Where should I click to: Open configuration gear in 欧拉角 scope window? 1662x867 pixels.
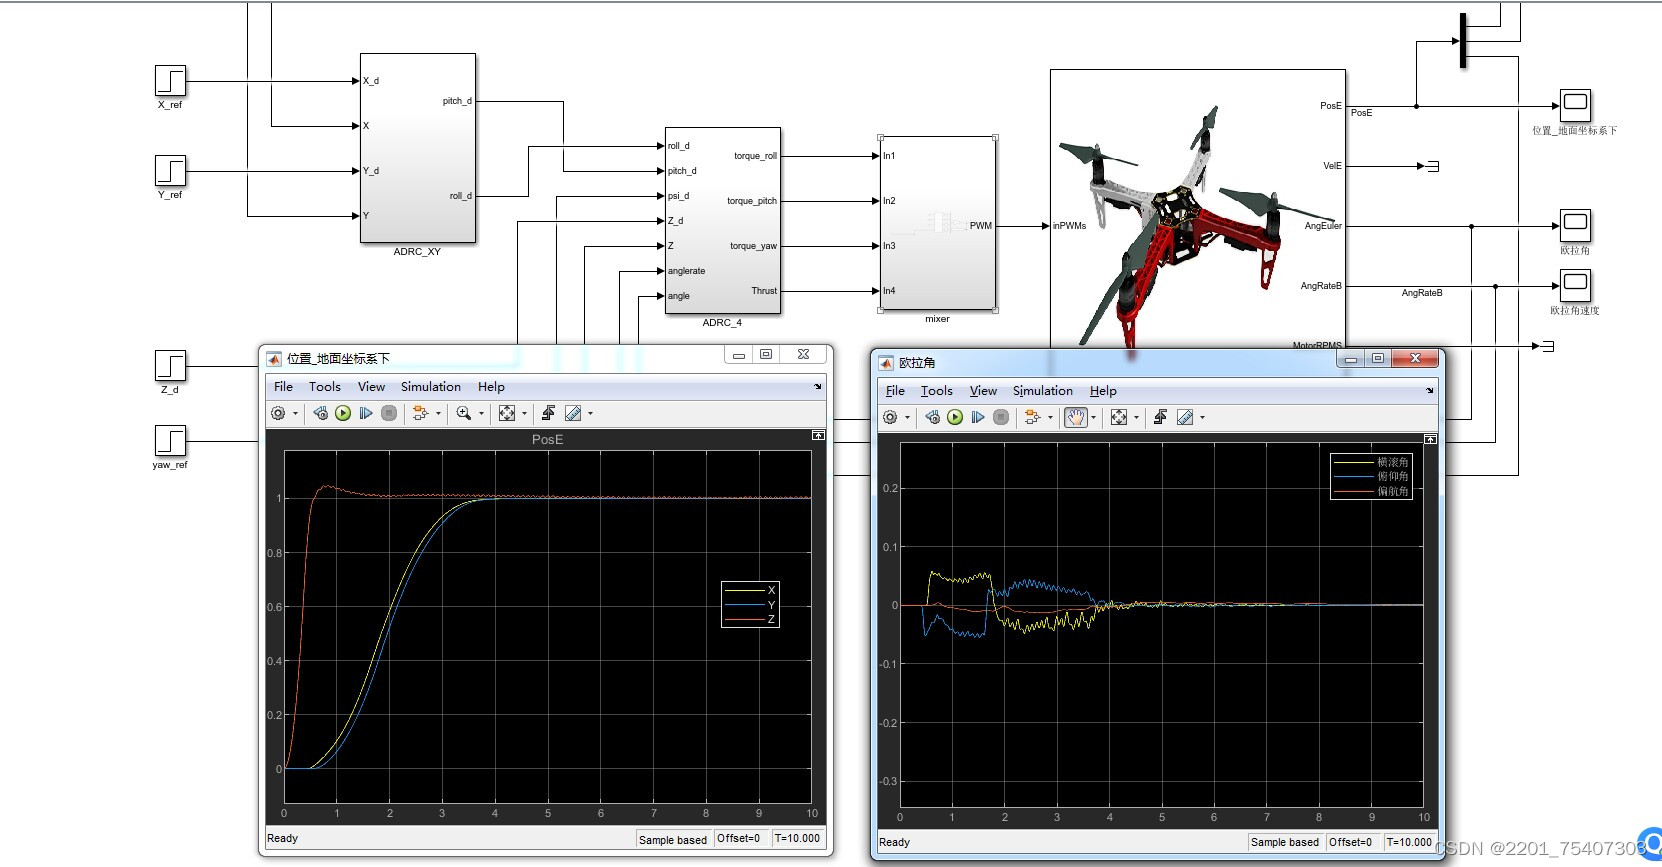(x=890, y=417)
